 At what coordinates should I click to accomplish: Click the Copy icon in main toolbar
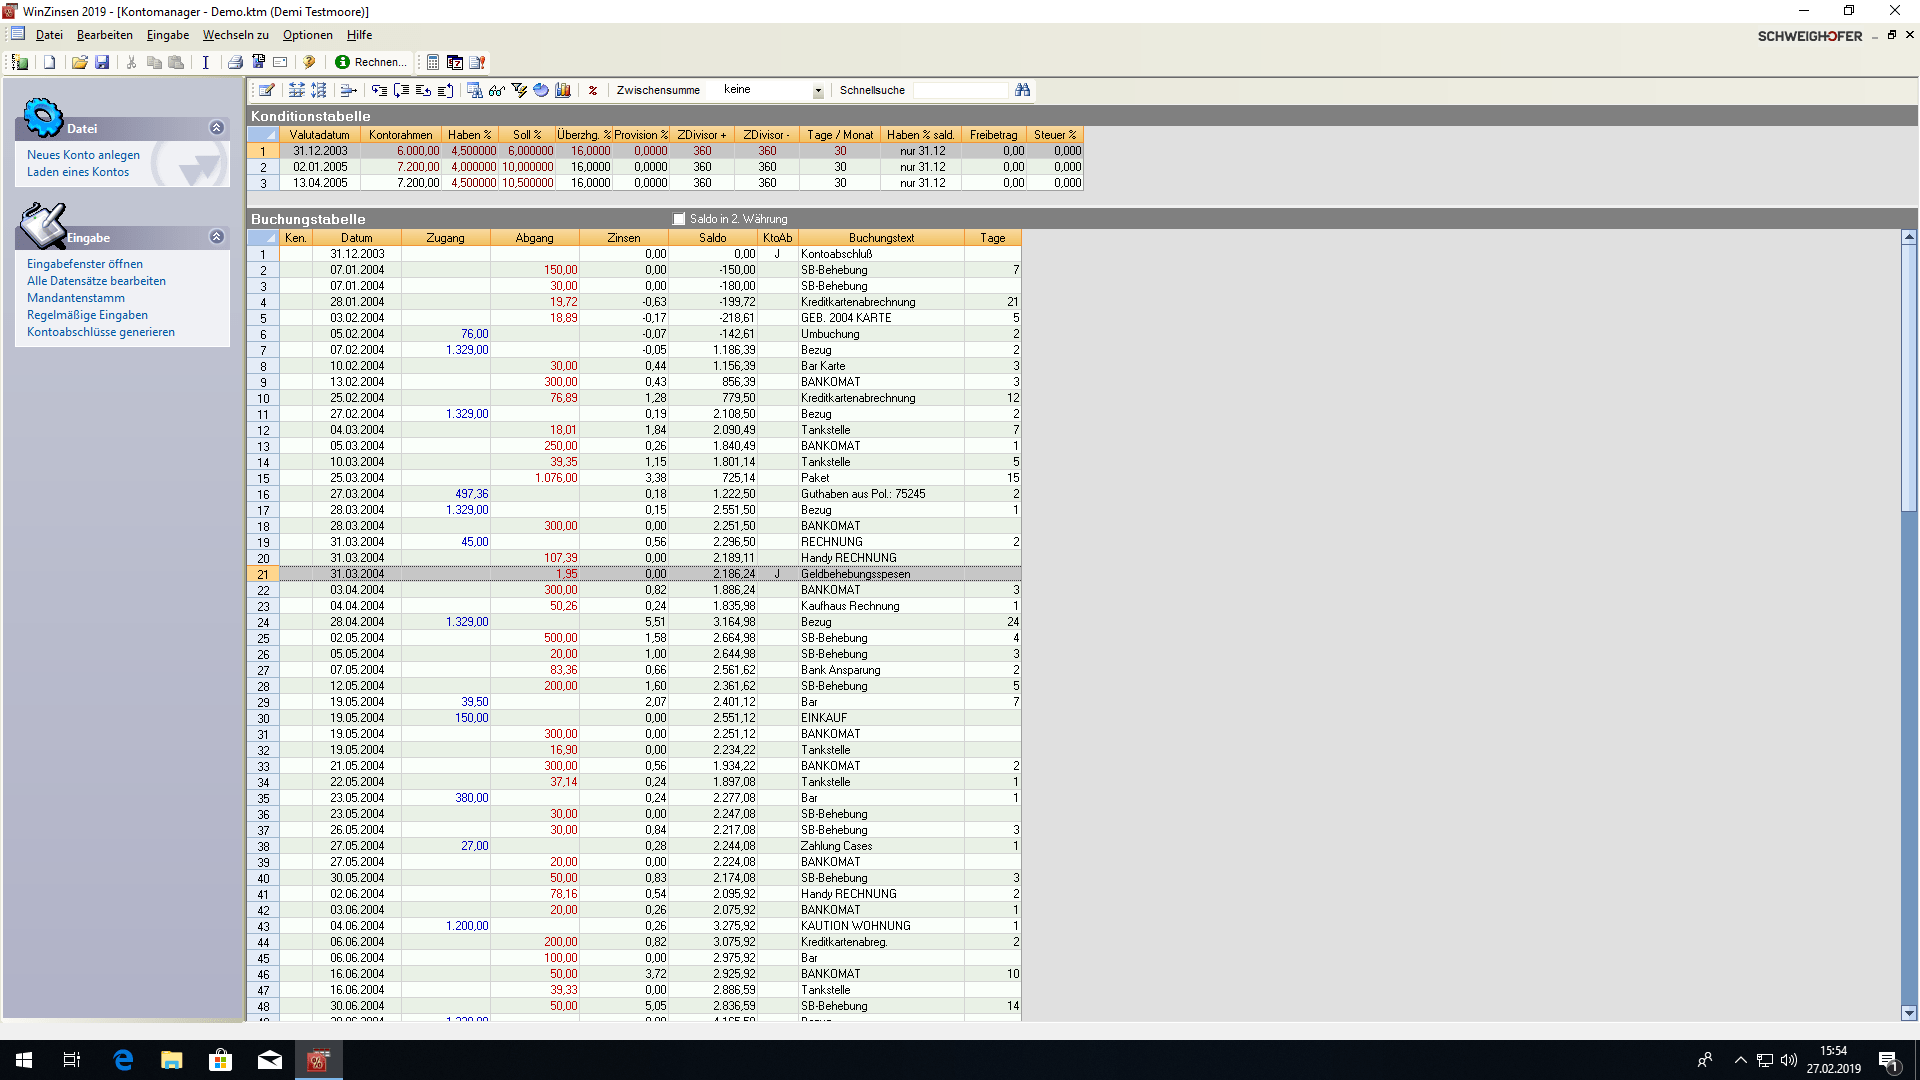(x=154, y=62)
